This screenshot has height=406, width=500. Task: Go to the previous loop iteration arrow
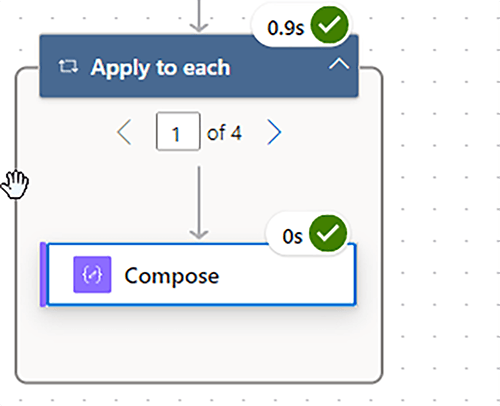coord(124,132)
